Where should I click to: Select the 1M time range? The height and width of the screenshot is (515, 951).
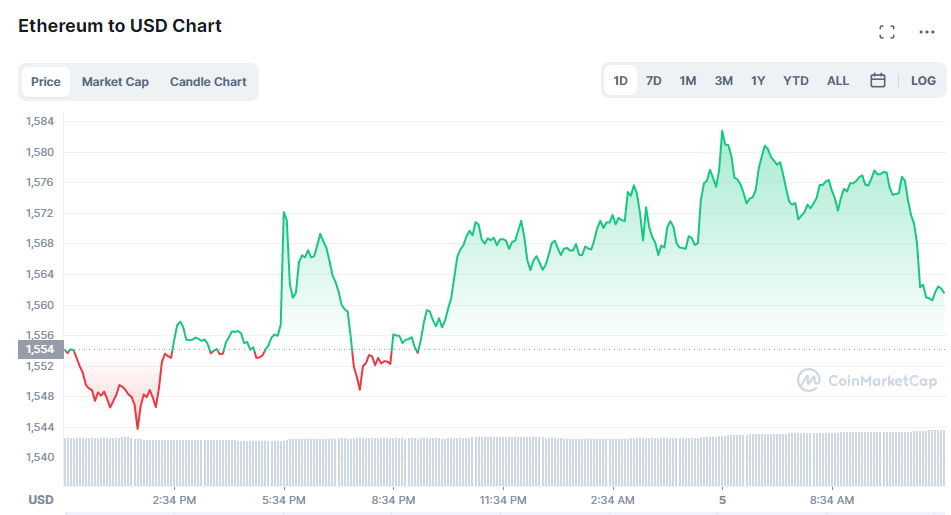pyautogui.click(x=688, y=81)
